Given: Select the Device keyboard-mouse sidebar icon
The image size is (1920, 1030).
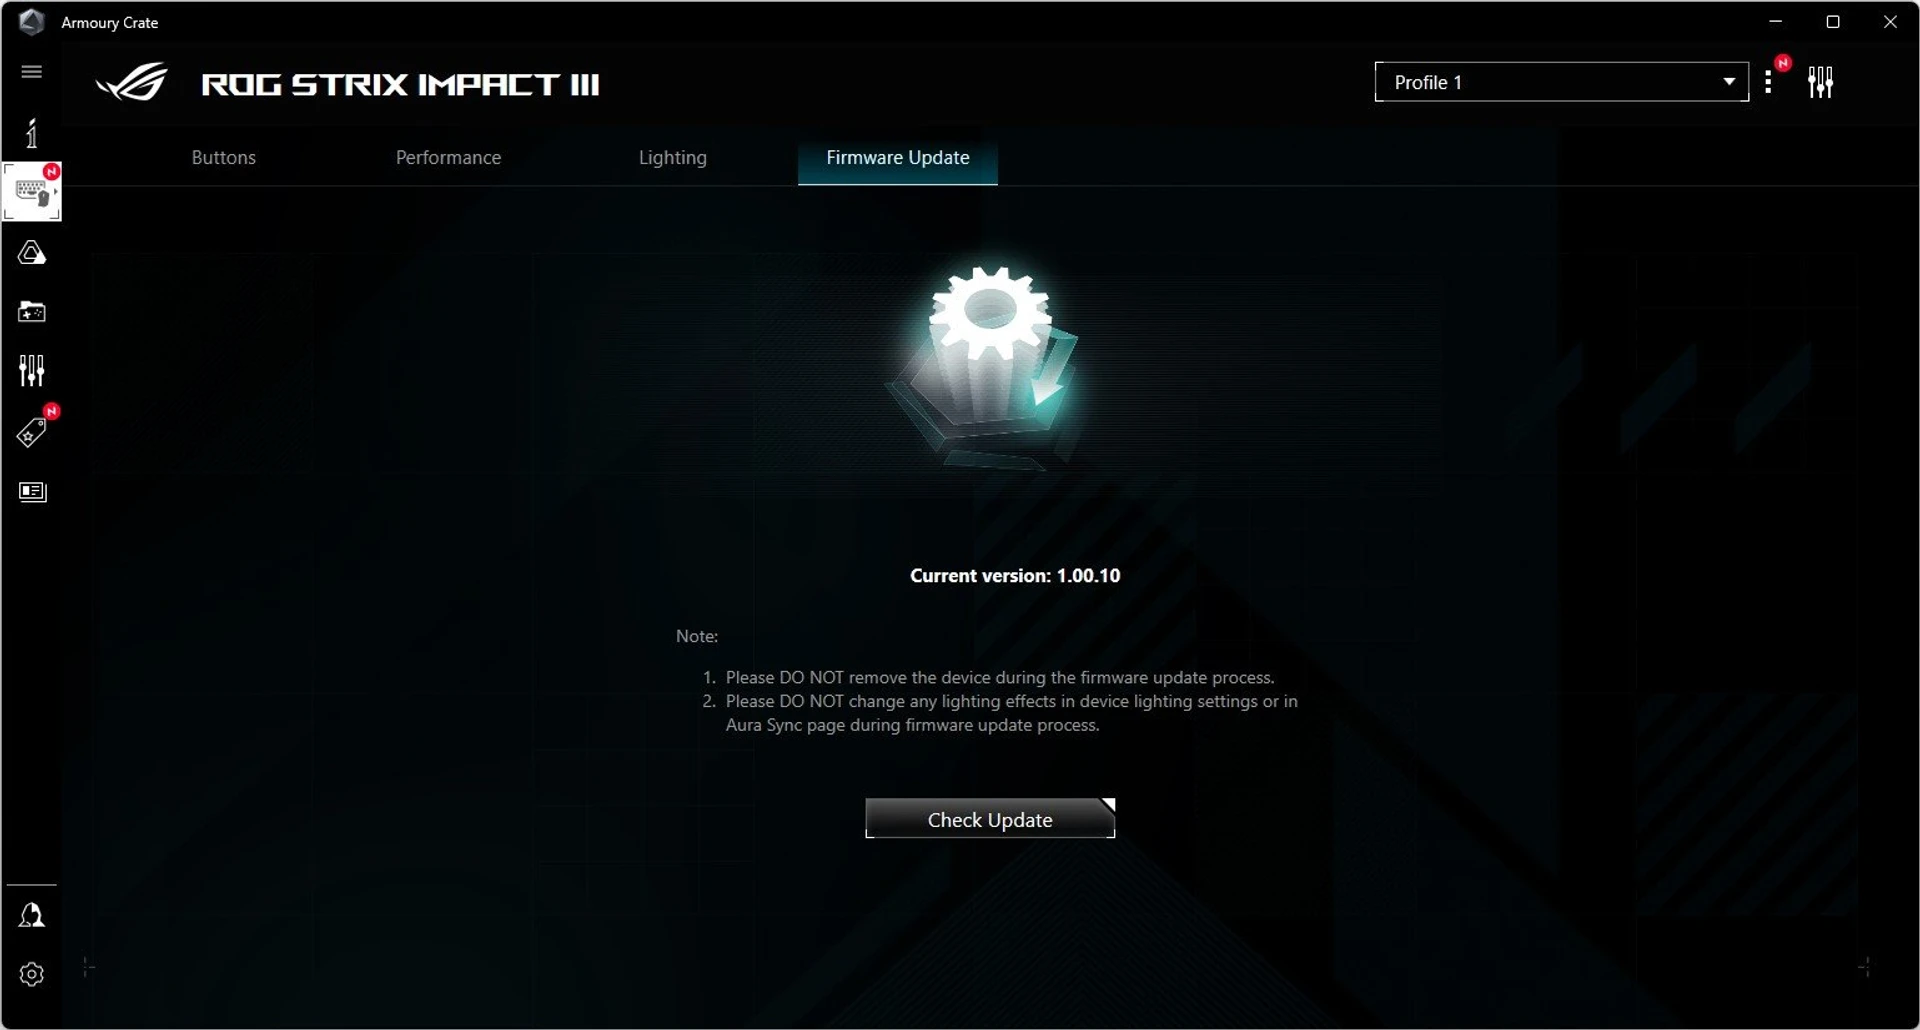Looking at the screenshot, I should 32,191.
